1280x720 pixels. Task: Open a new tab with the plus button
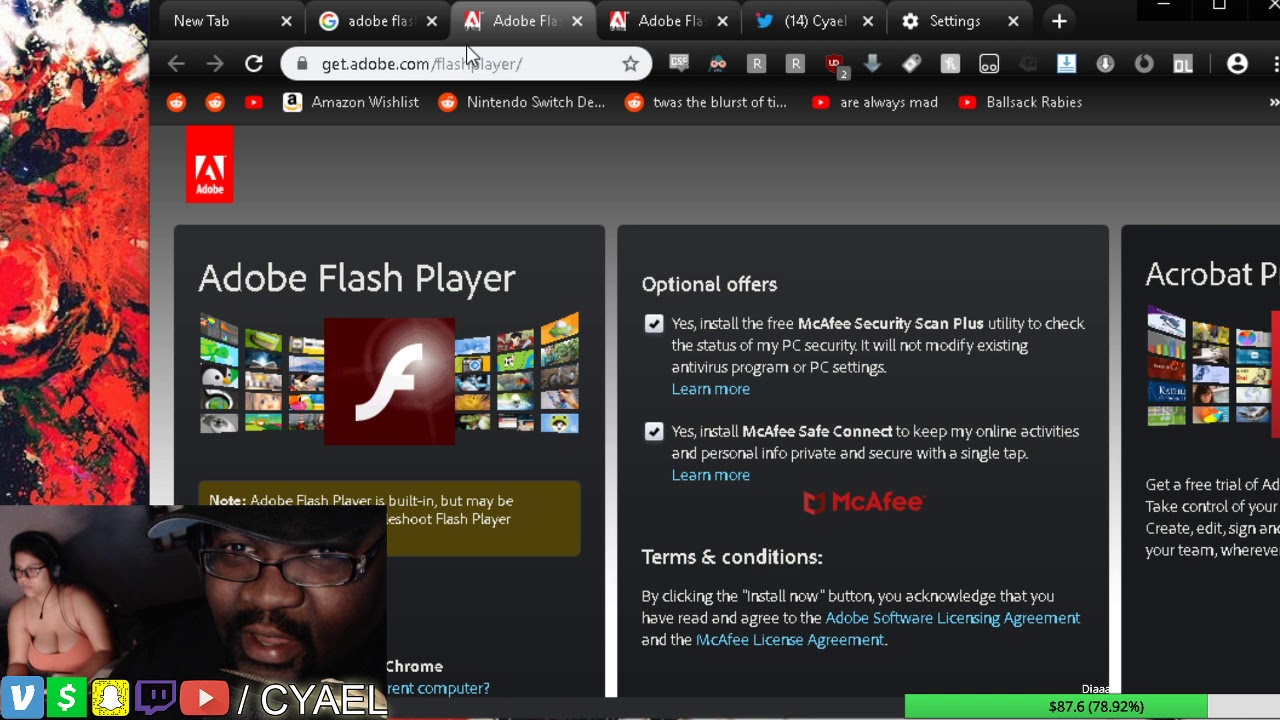(1059, 21)
